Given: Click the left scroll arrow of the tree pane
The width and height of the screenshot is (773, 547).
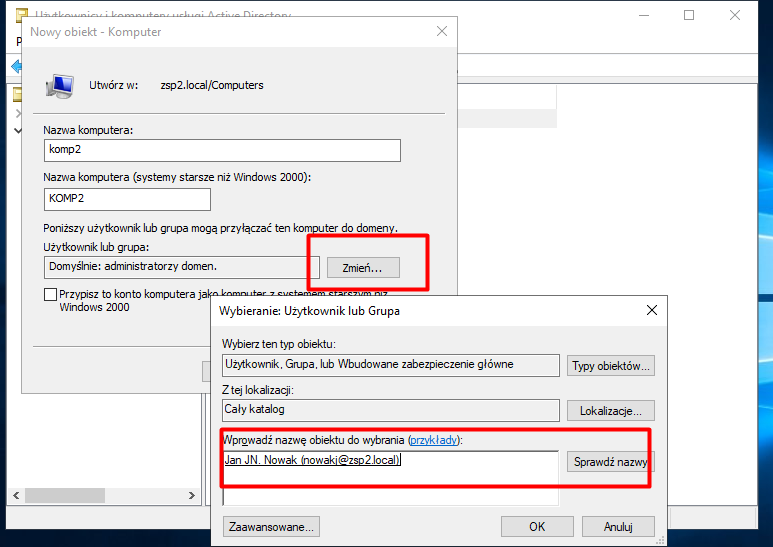Looking at the screenshot, I should click(15, 496).
